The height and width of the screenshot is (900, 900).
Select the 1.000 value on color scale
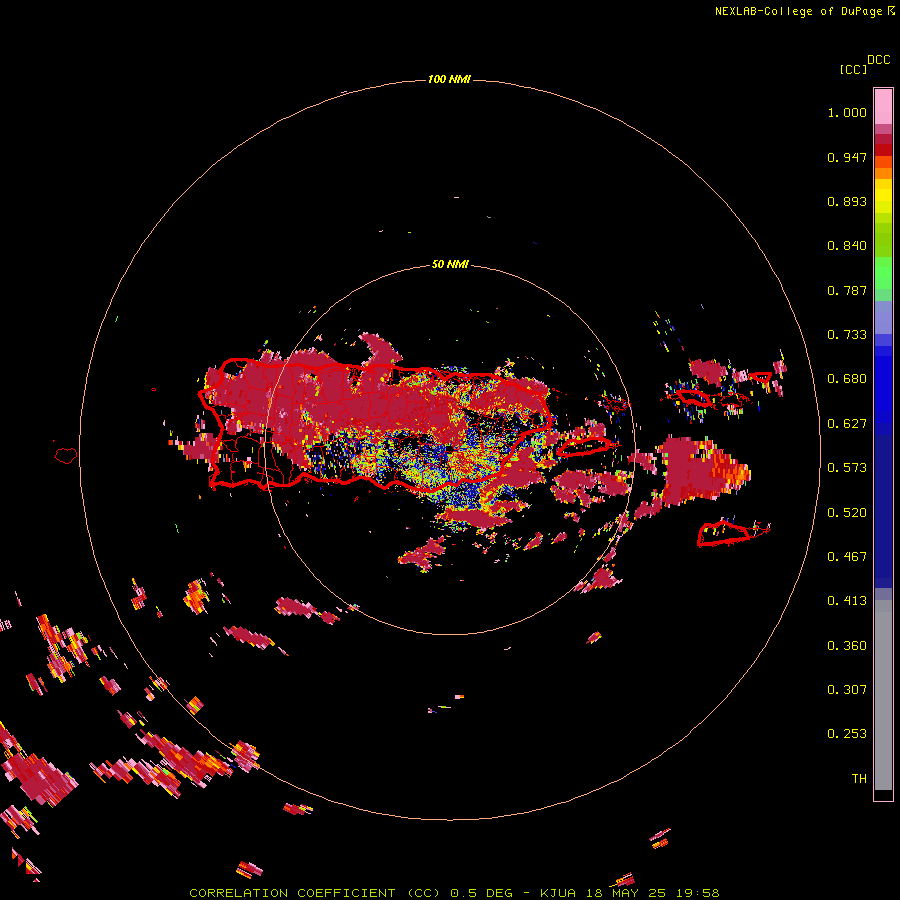(x=847, y=112)
